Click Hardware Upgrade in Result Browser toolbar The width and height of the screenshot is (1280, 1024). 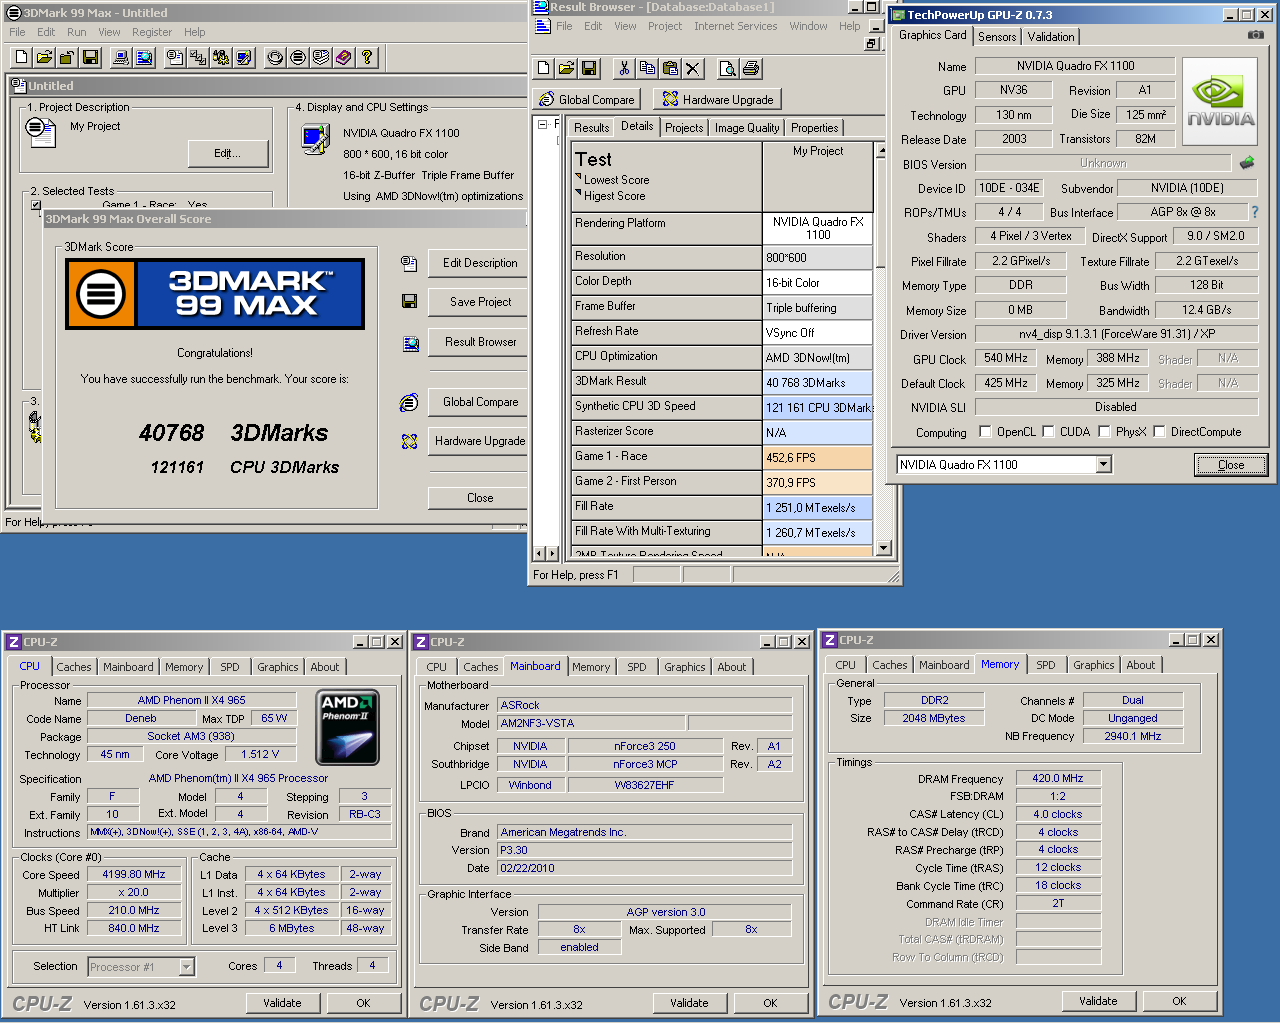pyautogui.click(x=717, y=99)
